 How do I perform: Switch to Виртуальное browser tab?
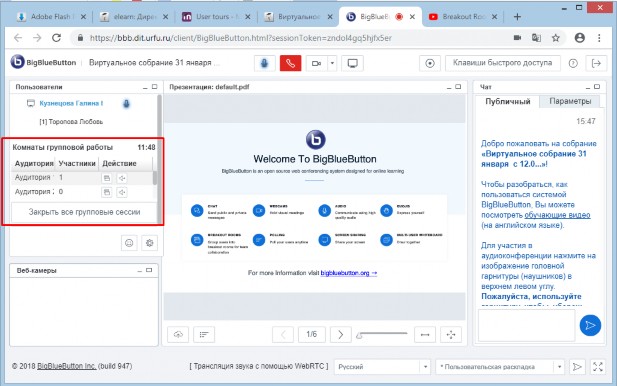coord(299,17)
